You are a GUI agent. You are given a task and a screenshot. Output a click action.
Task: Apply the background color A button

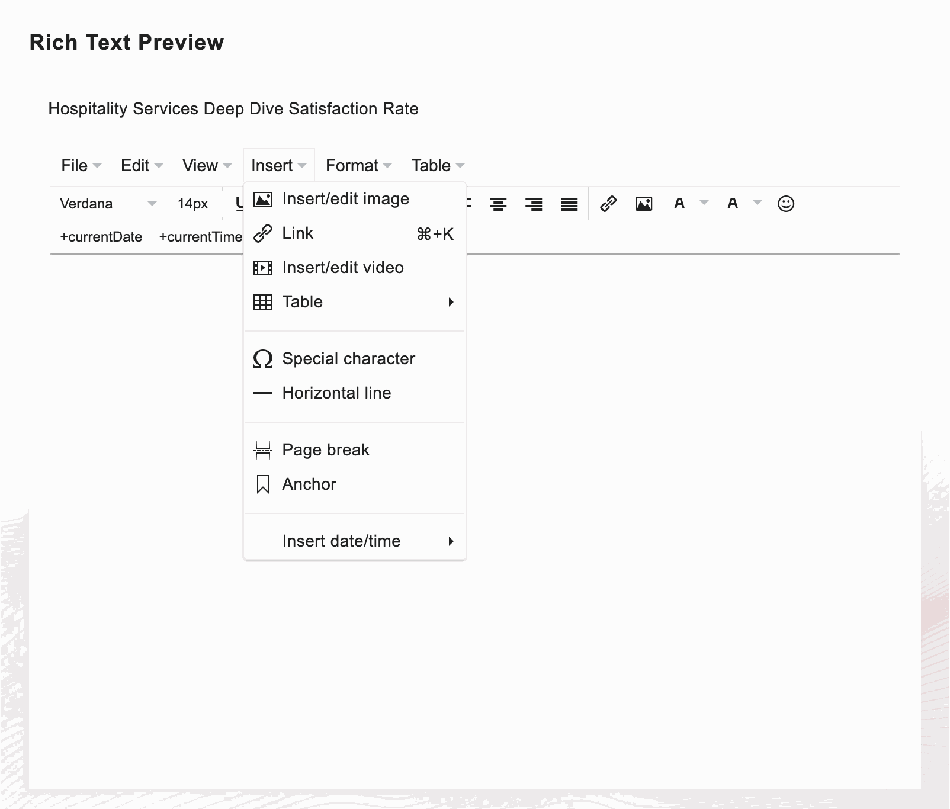(x=732, y=204)
